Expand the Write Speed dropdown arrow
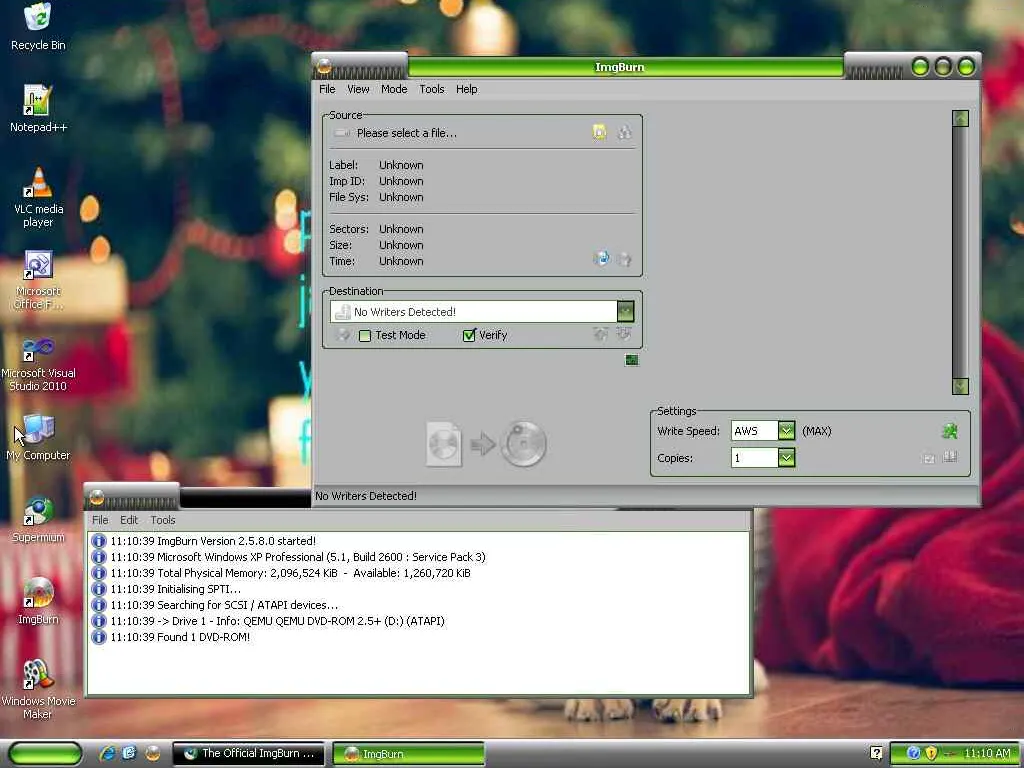 click(x=786, y=431)
